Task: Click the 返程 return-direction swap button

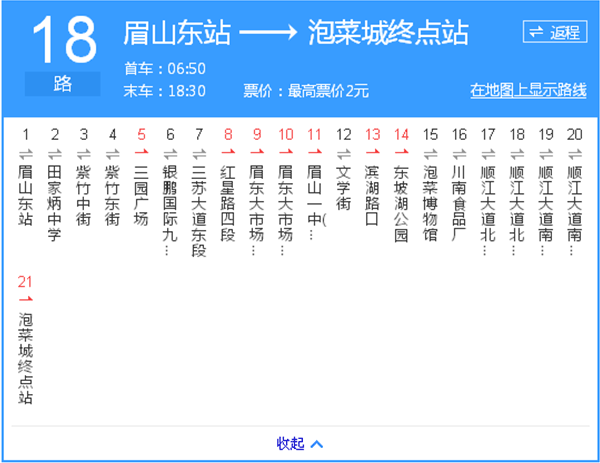Action: 555,32
